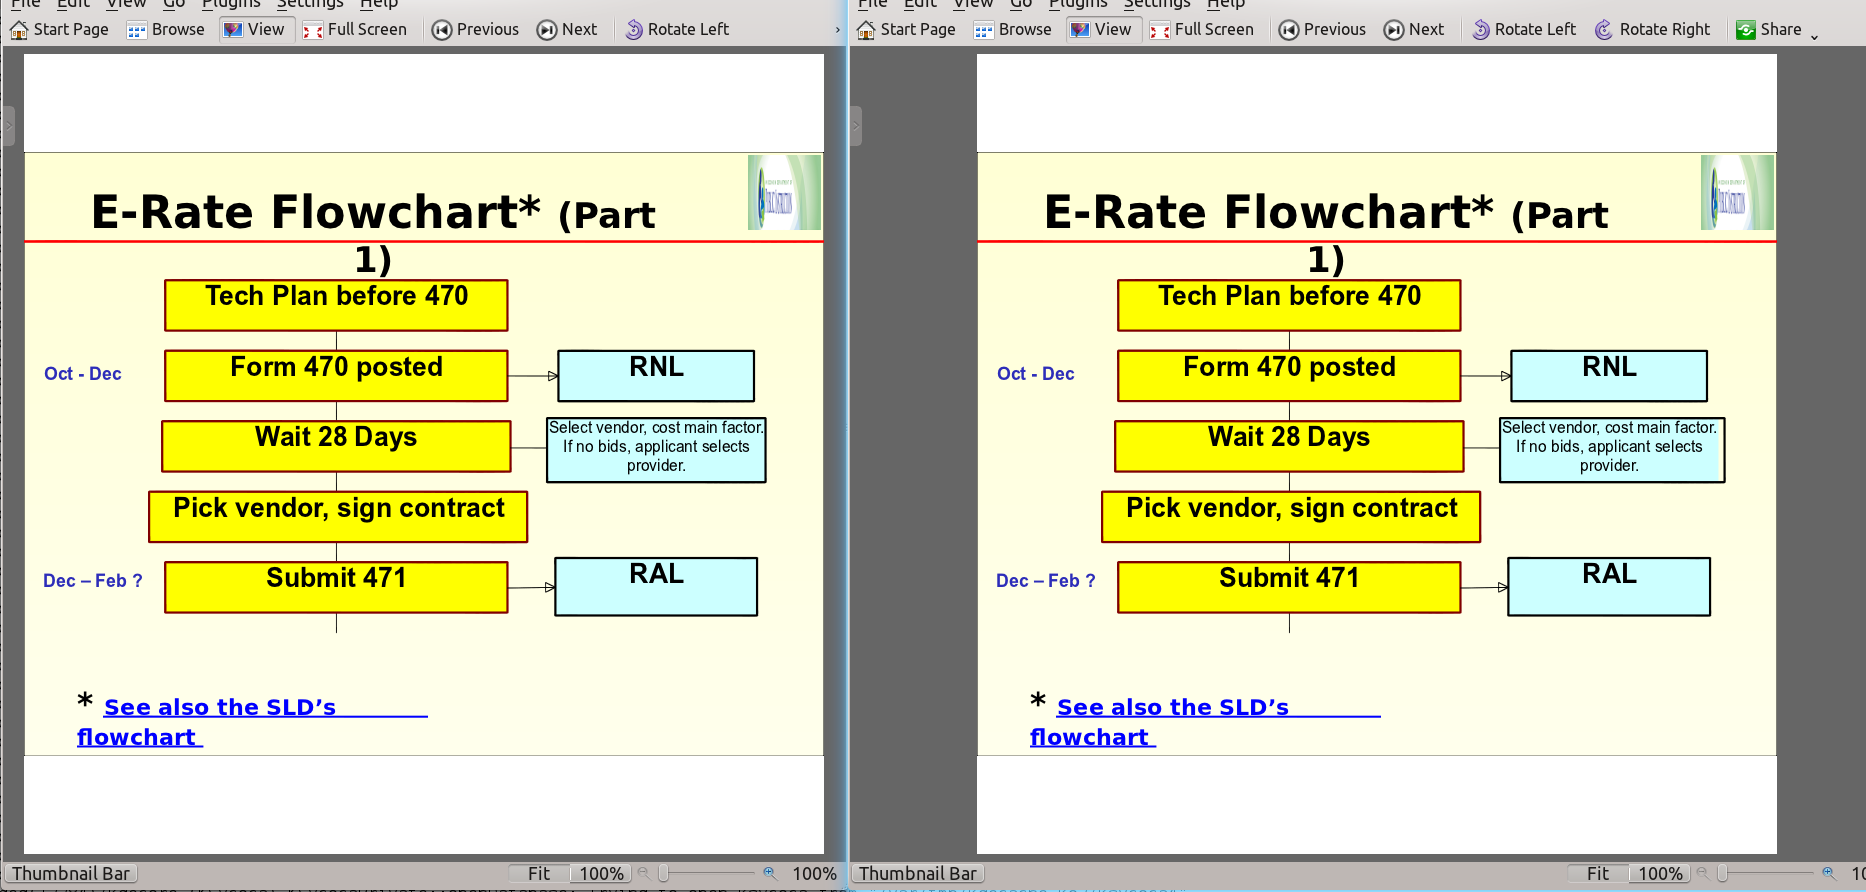Open the Settings menu in the right window
This screenshot has width=1866, height=892.
coord(1157,4)
